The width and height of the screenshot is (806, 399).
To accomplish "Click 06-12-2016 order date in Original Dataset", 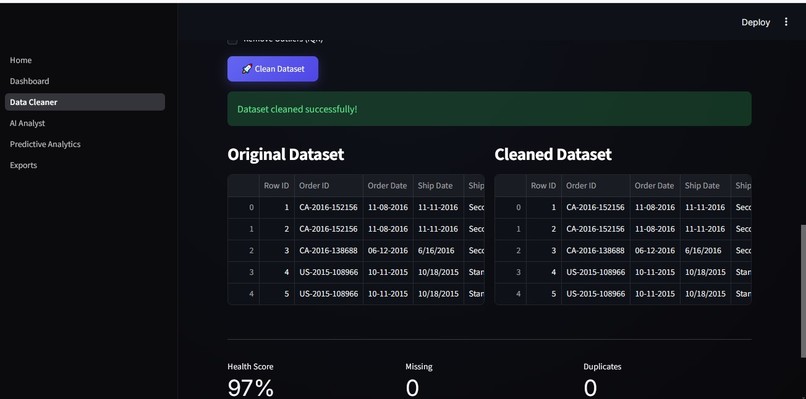I will [x=388, y=250].
